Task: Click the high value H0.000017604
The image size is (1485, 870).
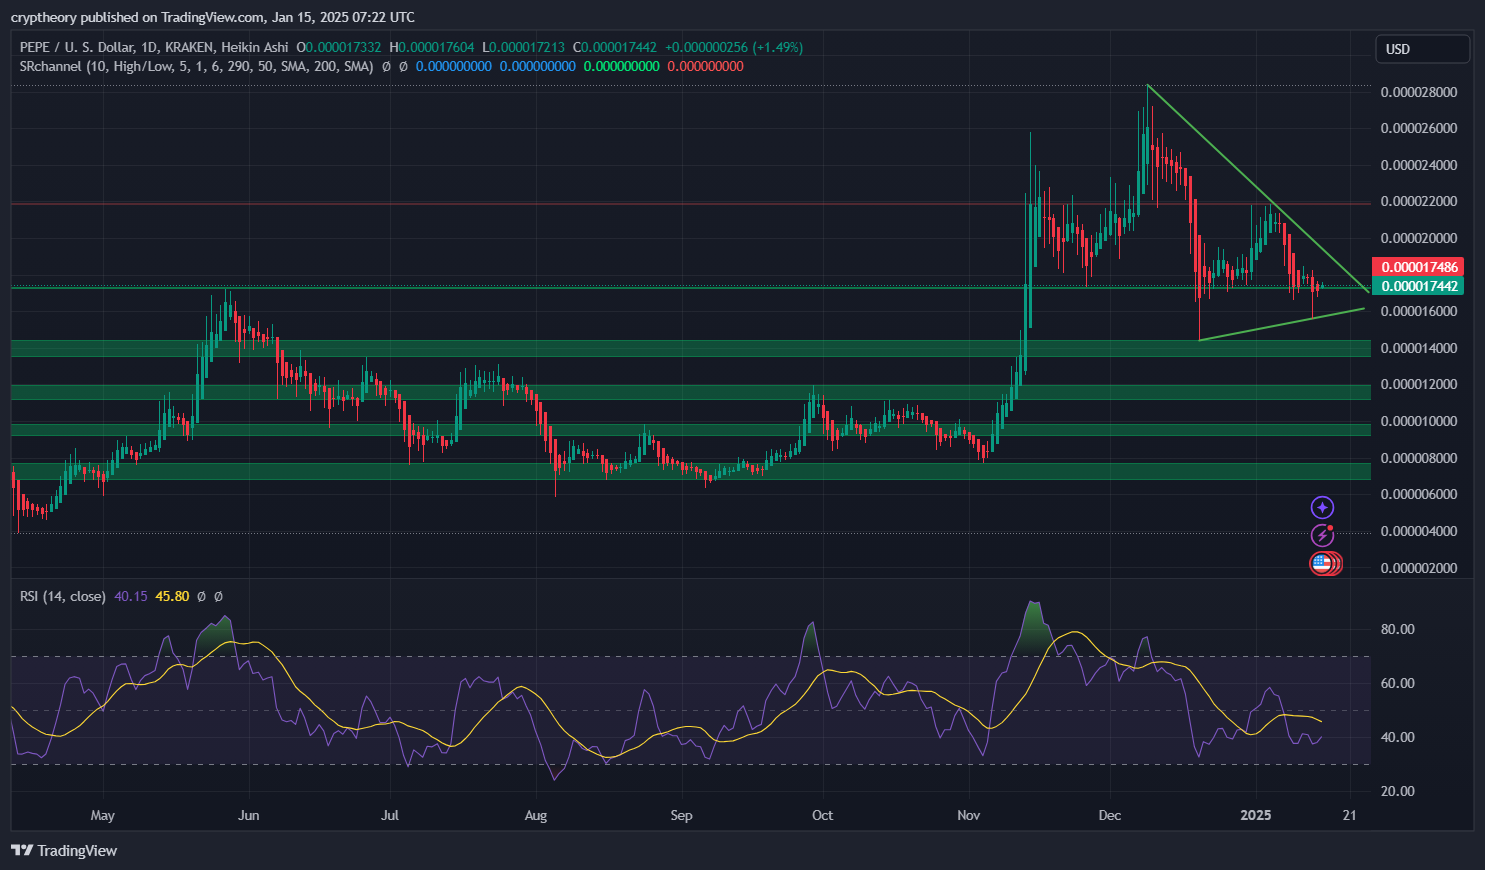Action: click(x=433, y=47)
